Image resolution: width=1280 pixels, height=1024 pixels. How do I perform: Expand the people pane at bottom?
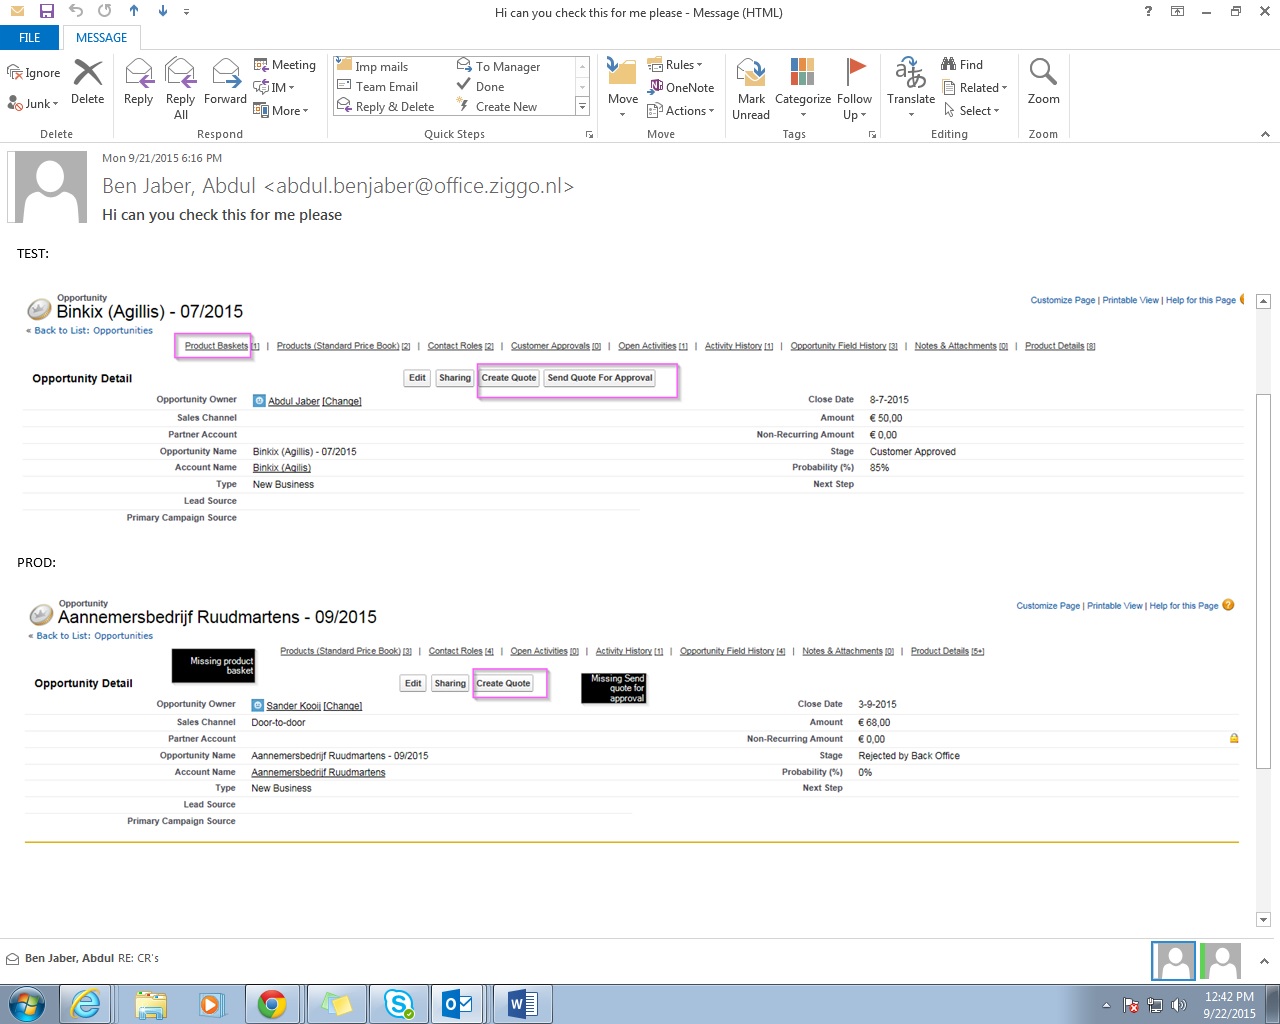point(1264,961)
